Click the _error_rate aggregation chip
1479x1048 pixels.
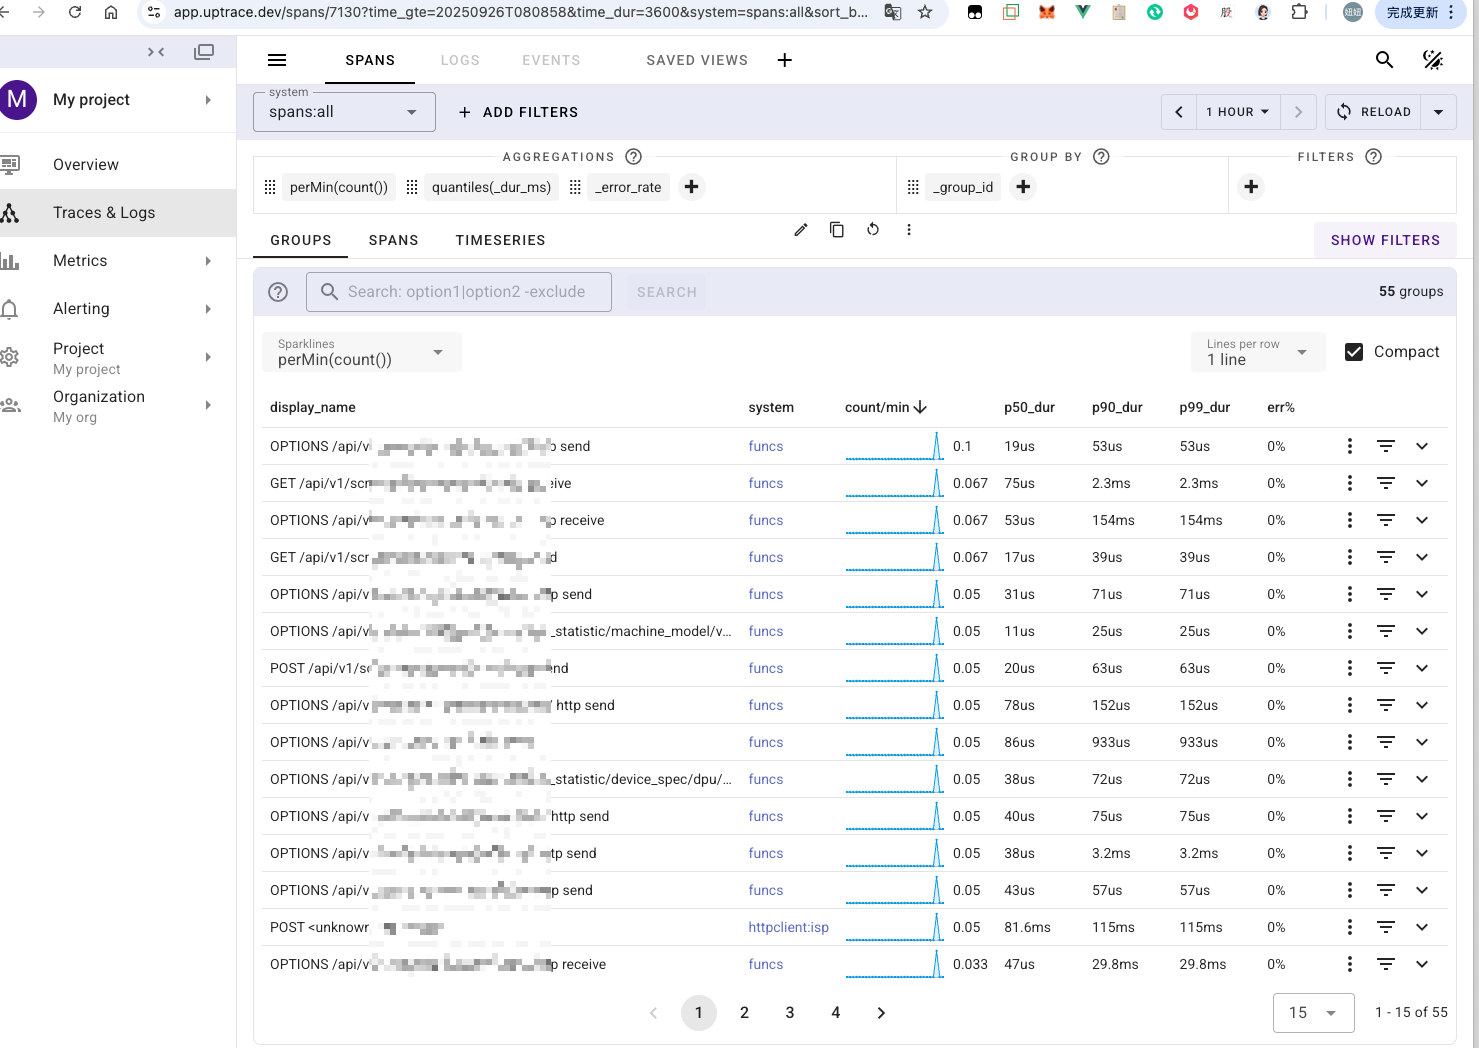tap(628, 187)
